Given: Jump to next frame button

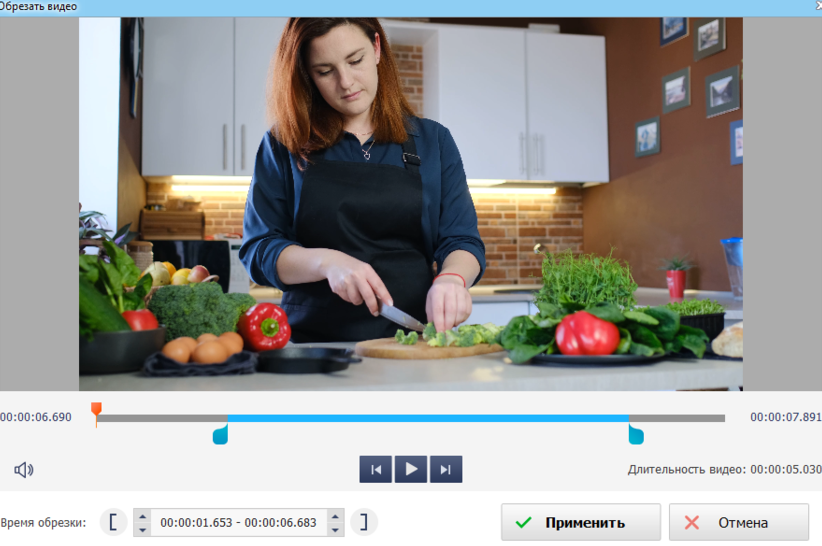Looking at the screenshot, I should click(x=447, y=469).
